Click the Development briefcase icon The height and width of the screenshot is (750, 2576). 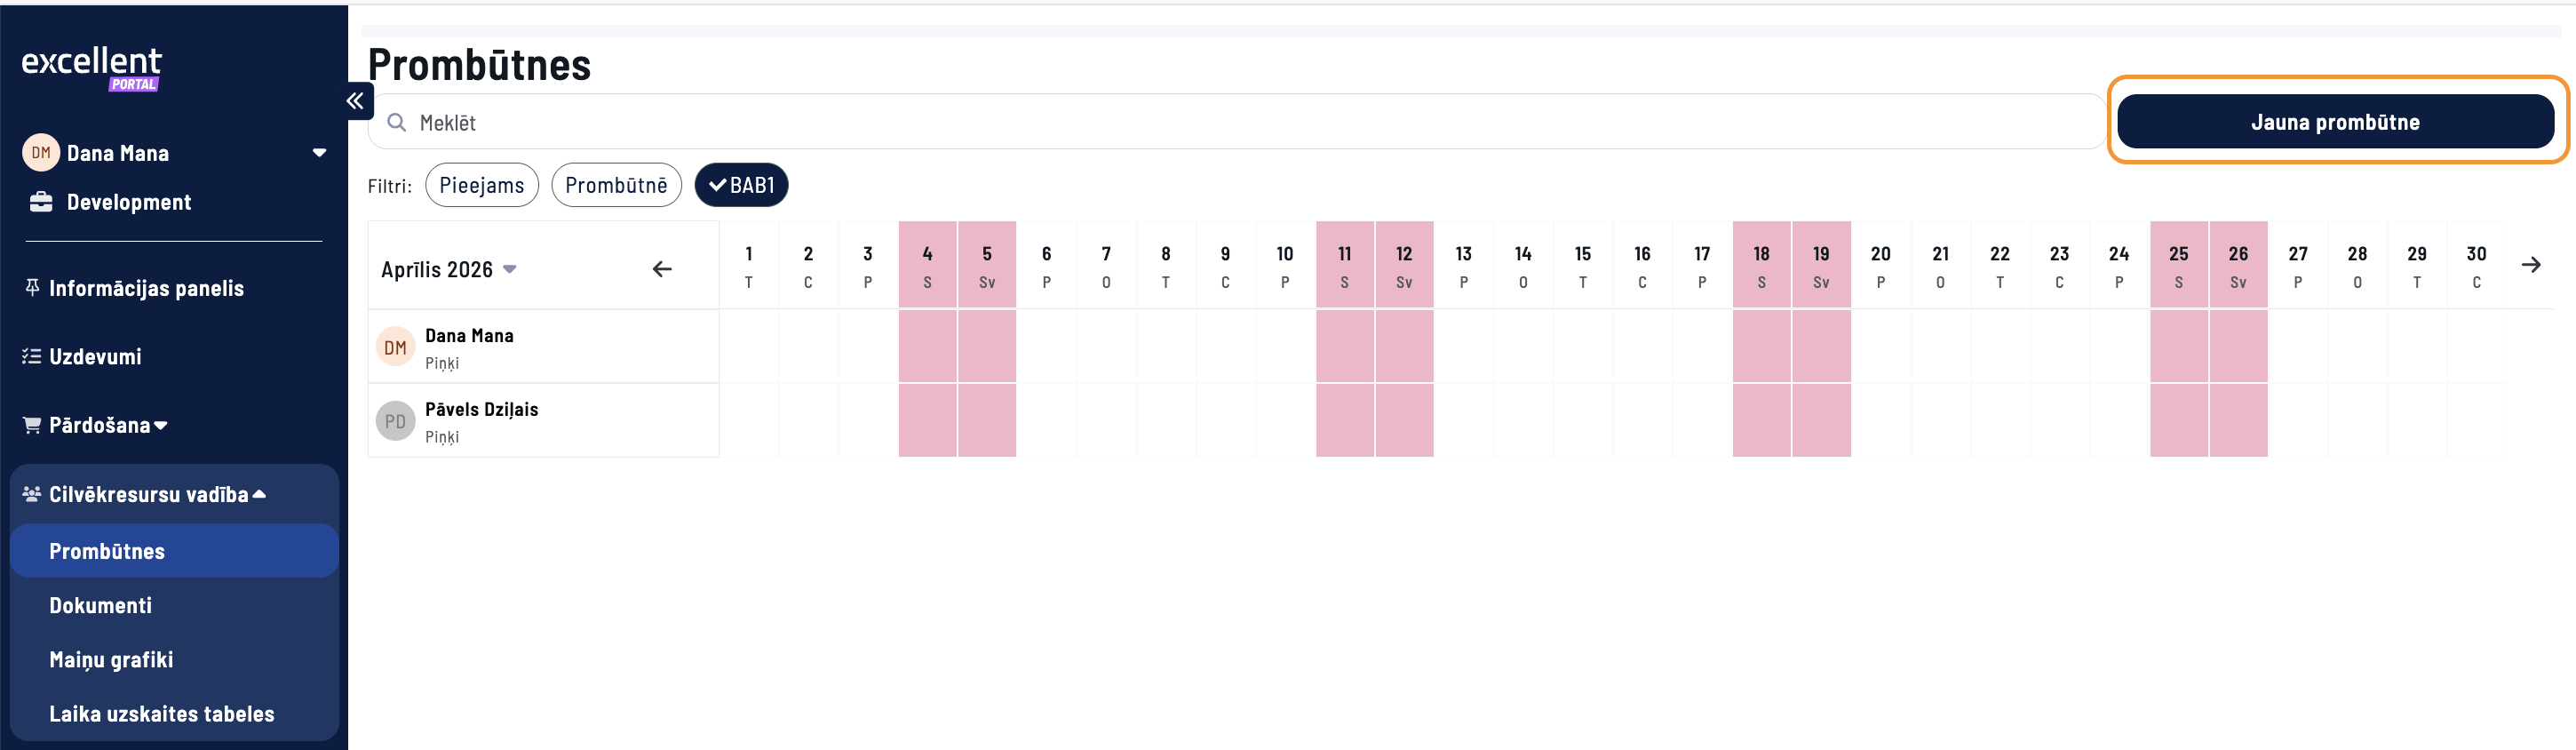41,203
